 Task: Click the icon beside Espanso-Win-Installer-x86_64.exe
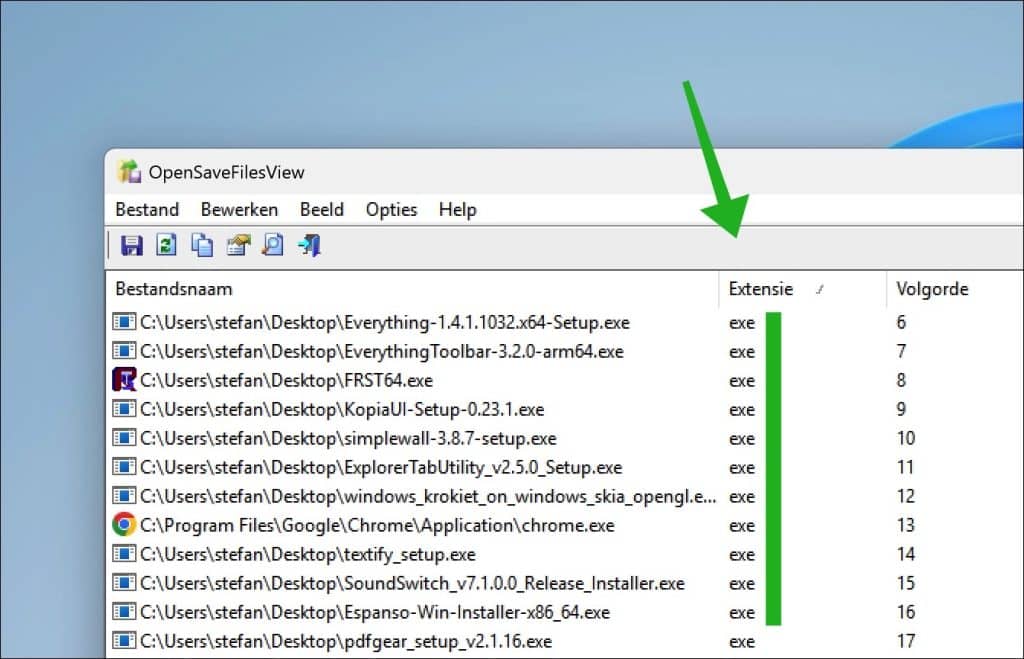(x=124, y=611)
